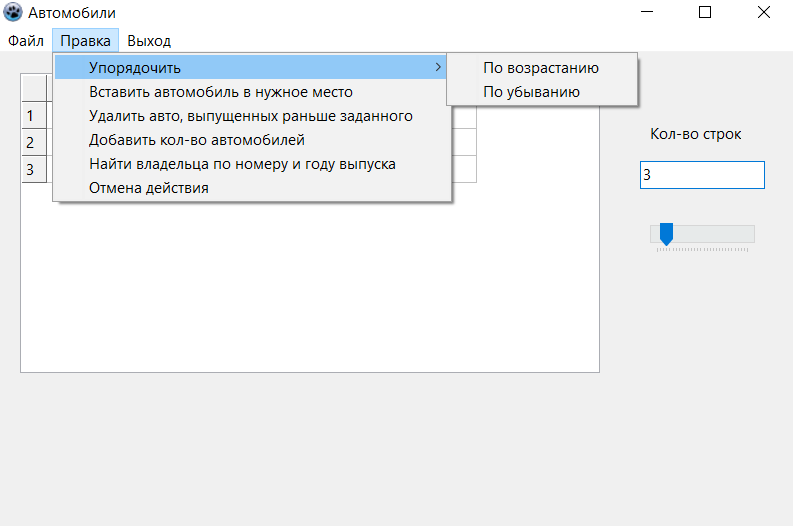Select table row header 1
The image size is (793, 526).
coord(34,115)
